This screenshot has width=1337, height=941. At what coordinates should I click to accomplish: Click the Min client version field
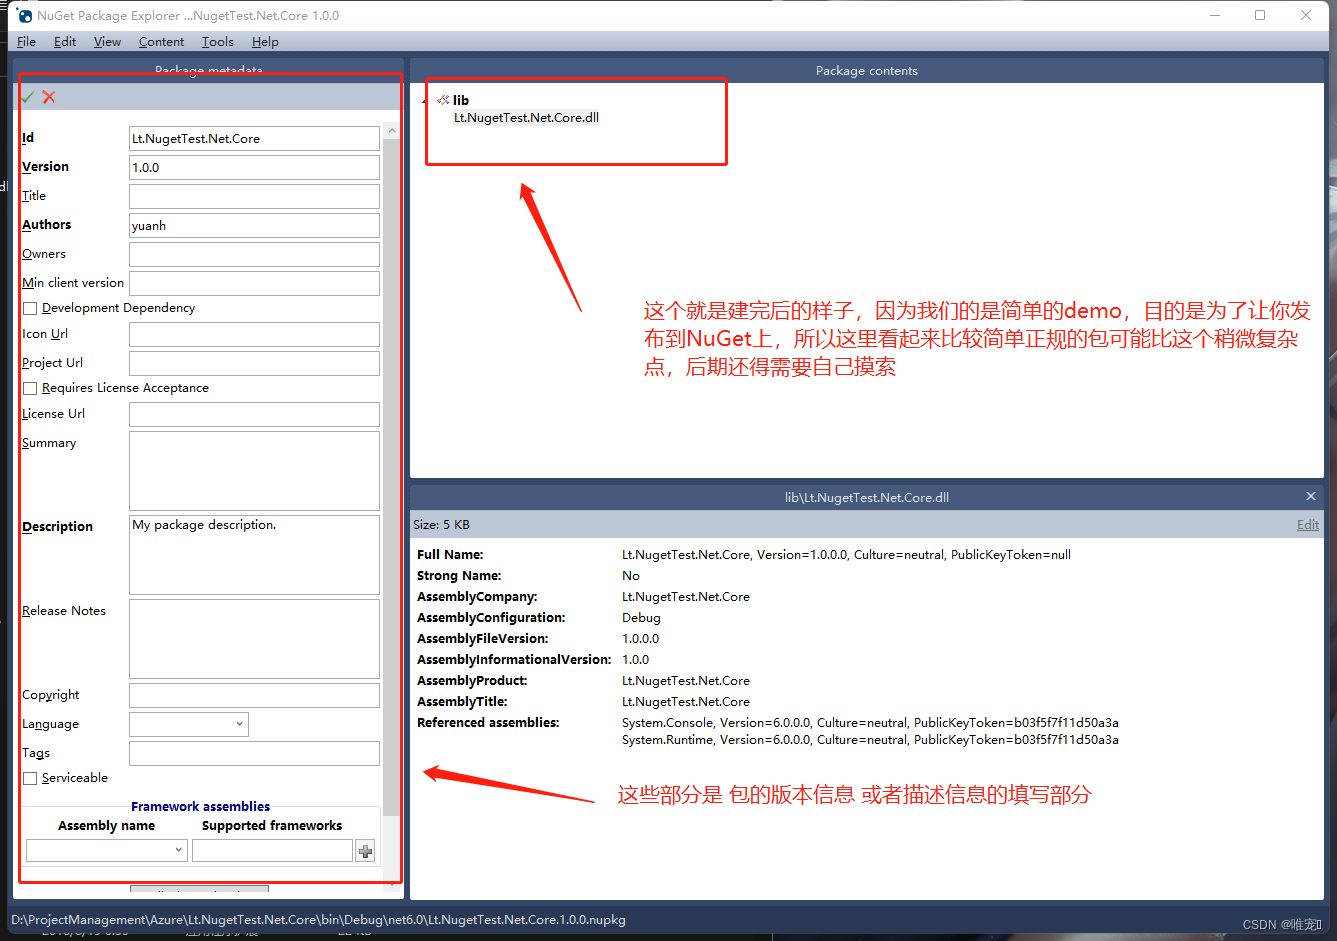pyautogui.click(x=254, y=283)
